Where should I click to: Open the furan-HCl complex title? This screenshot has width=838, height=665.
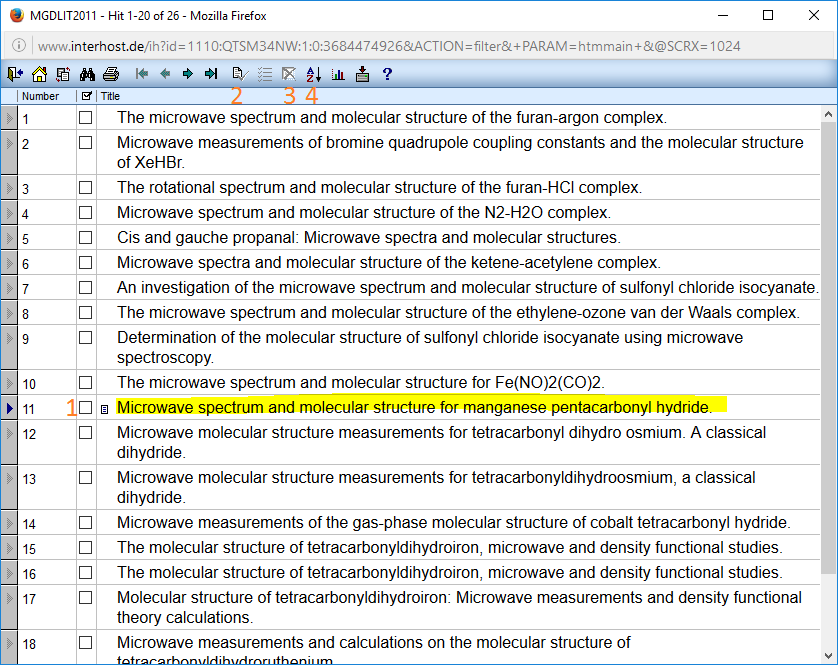(x=379, y=188)
